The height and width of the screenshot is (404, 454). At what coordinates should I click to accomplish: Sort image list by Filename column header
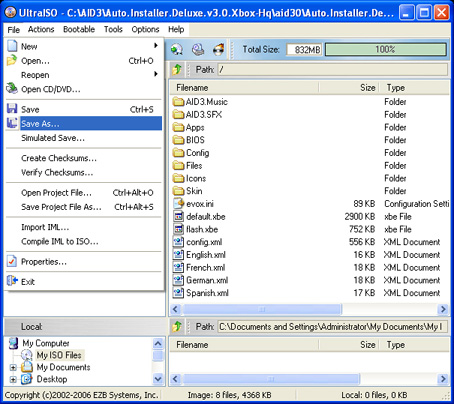[x=244, y=88]
